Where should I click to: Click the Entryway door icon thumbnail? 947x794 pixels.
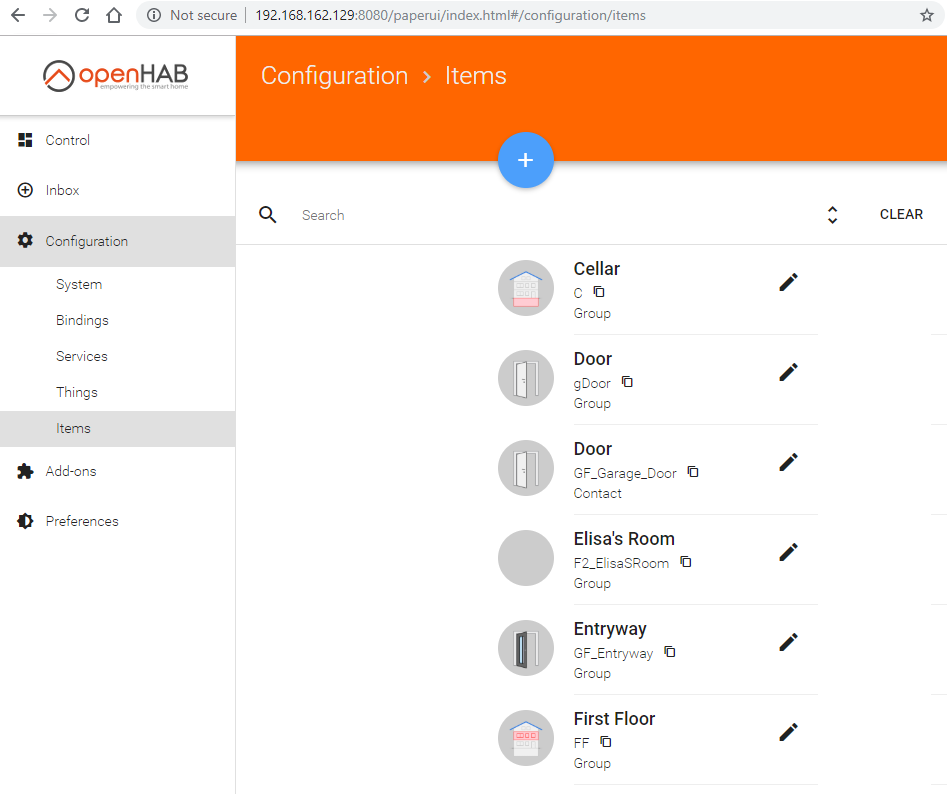[x=525, y=648]
